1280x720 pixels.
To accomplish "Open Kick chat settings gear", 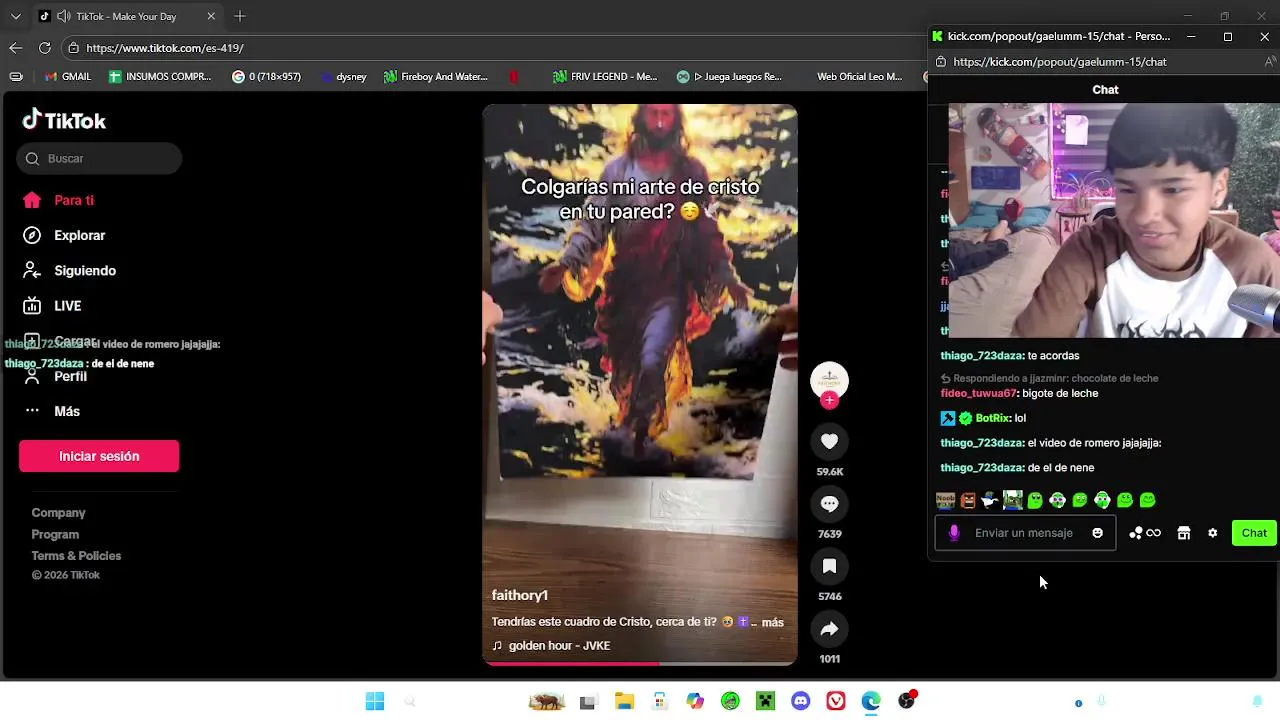I will click(1212, 533).
